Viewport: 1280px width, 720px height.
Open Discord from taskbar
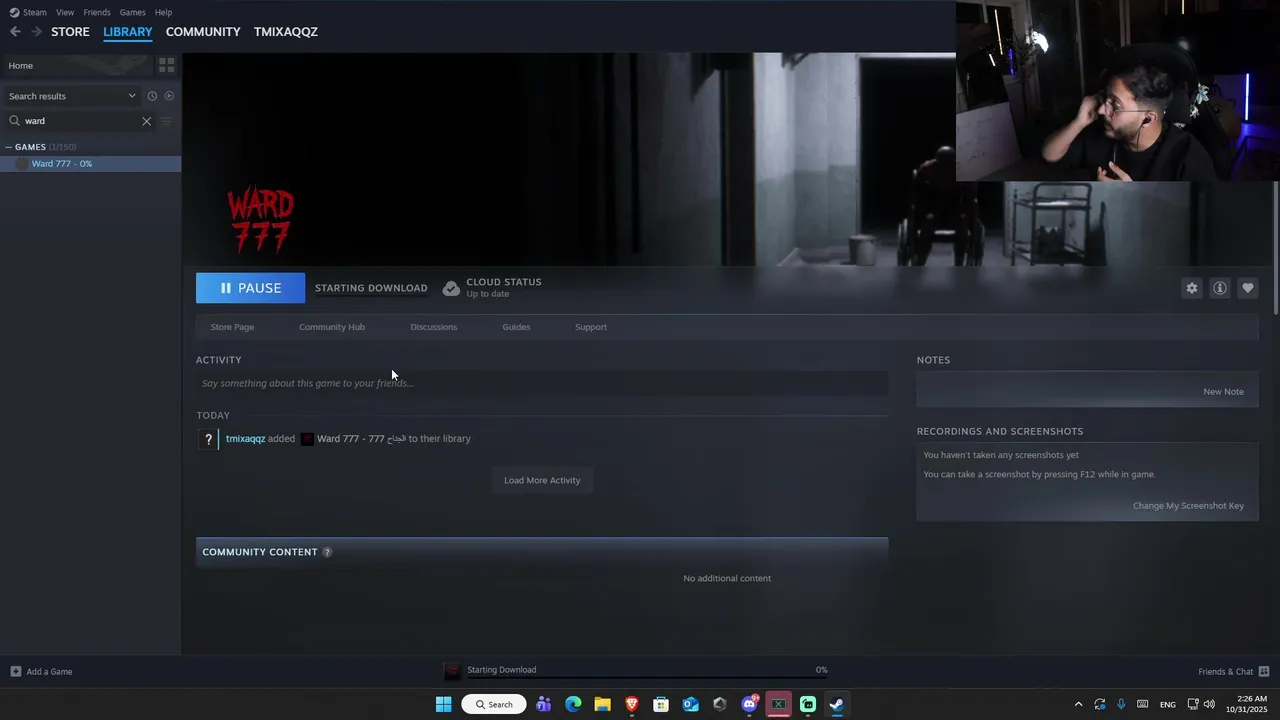coord(749,704)
